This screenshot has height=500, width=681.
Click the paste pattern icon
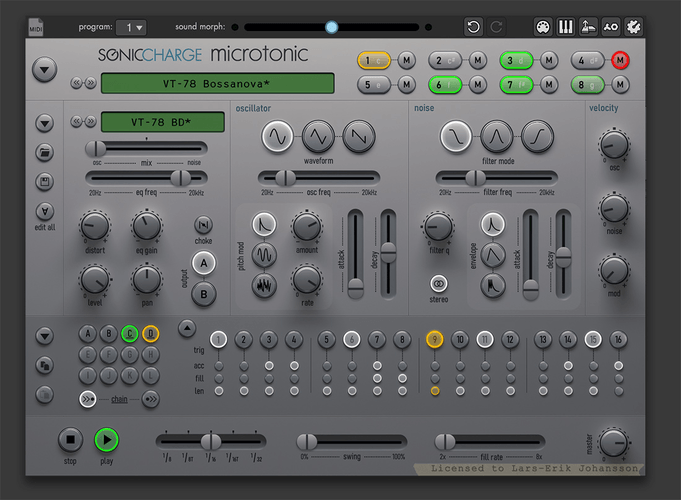click(x=44, y=395)
